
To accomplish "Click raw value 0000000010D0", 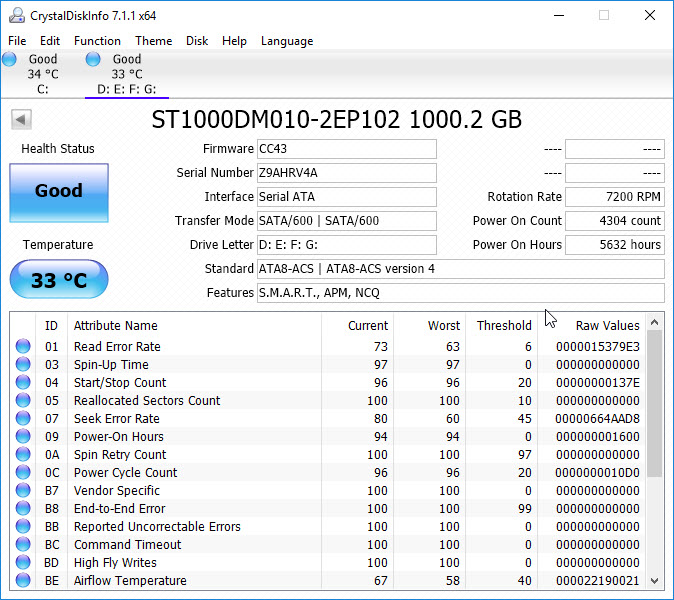I will (x=597, y=472).
